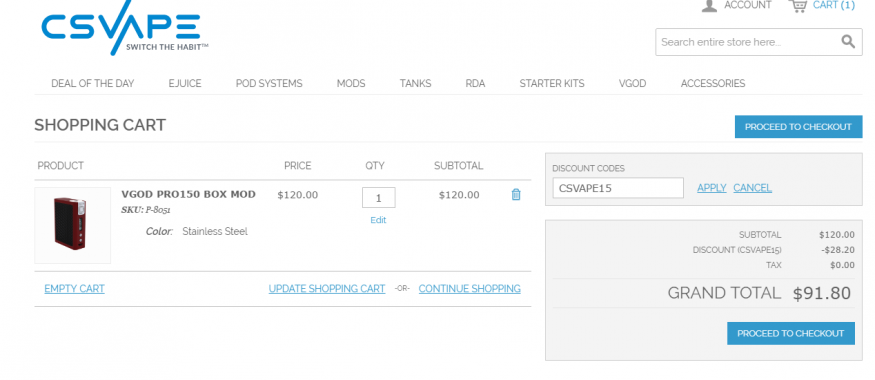Viewport: 875px width, 380px height.
Task: Open the shopping cart icon
Action: point(797,6)
